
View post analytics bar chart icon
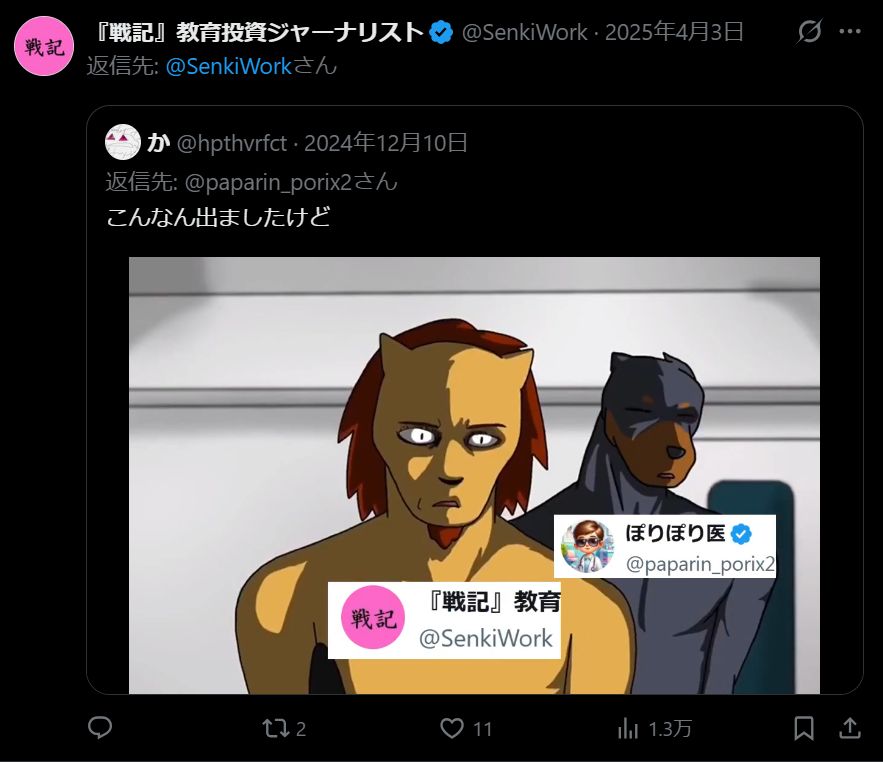point(627,729)
